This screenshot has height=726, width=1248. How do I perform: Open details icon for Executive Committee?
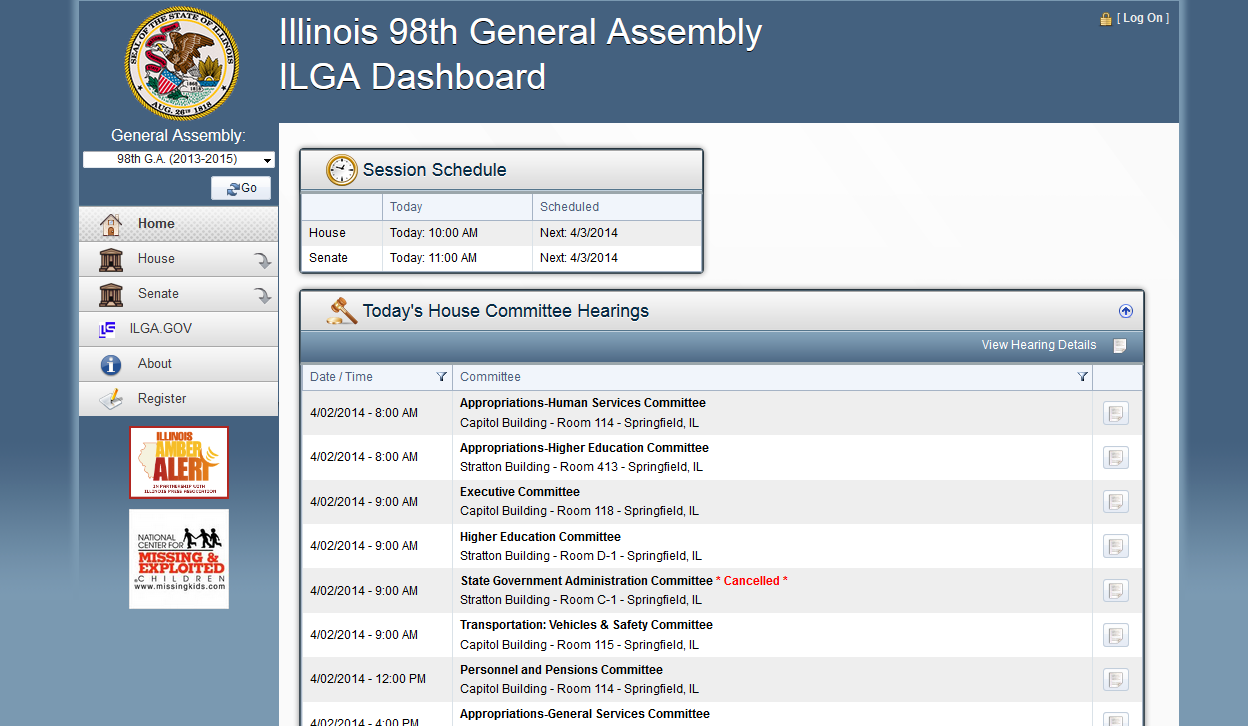coord(1116,501)
